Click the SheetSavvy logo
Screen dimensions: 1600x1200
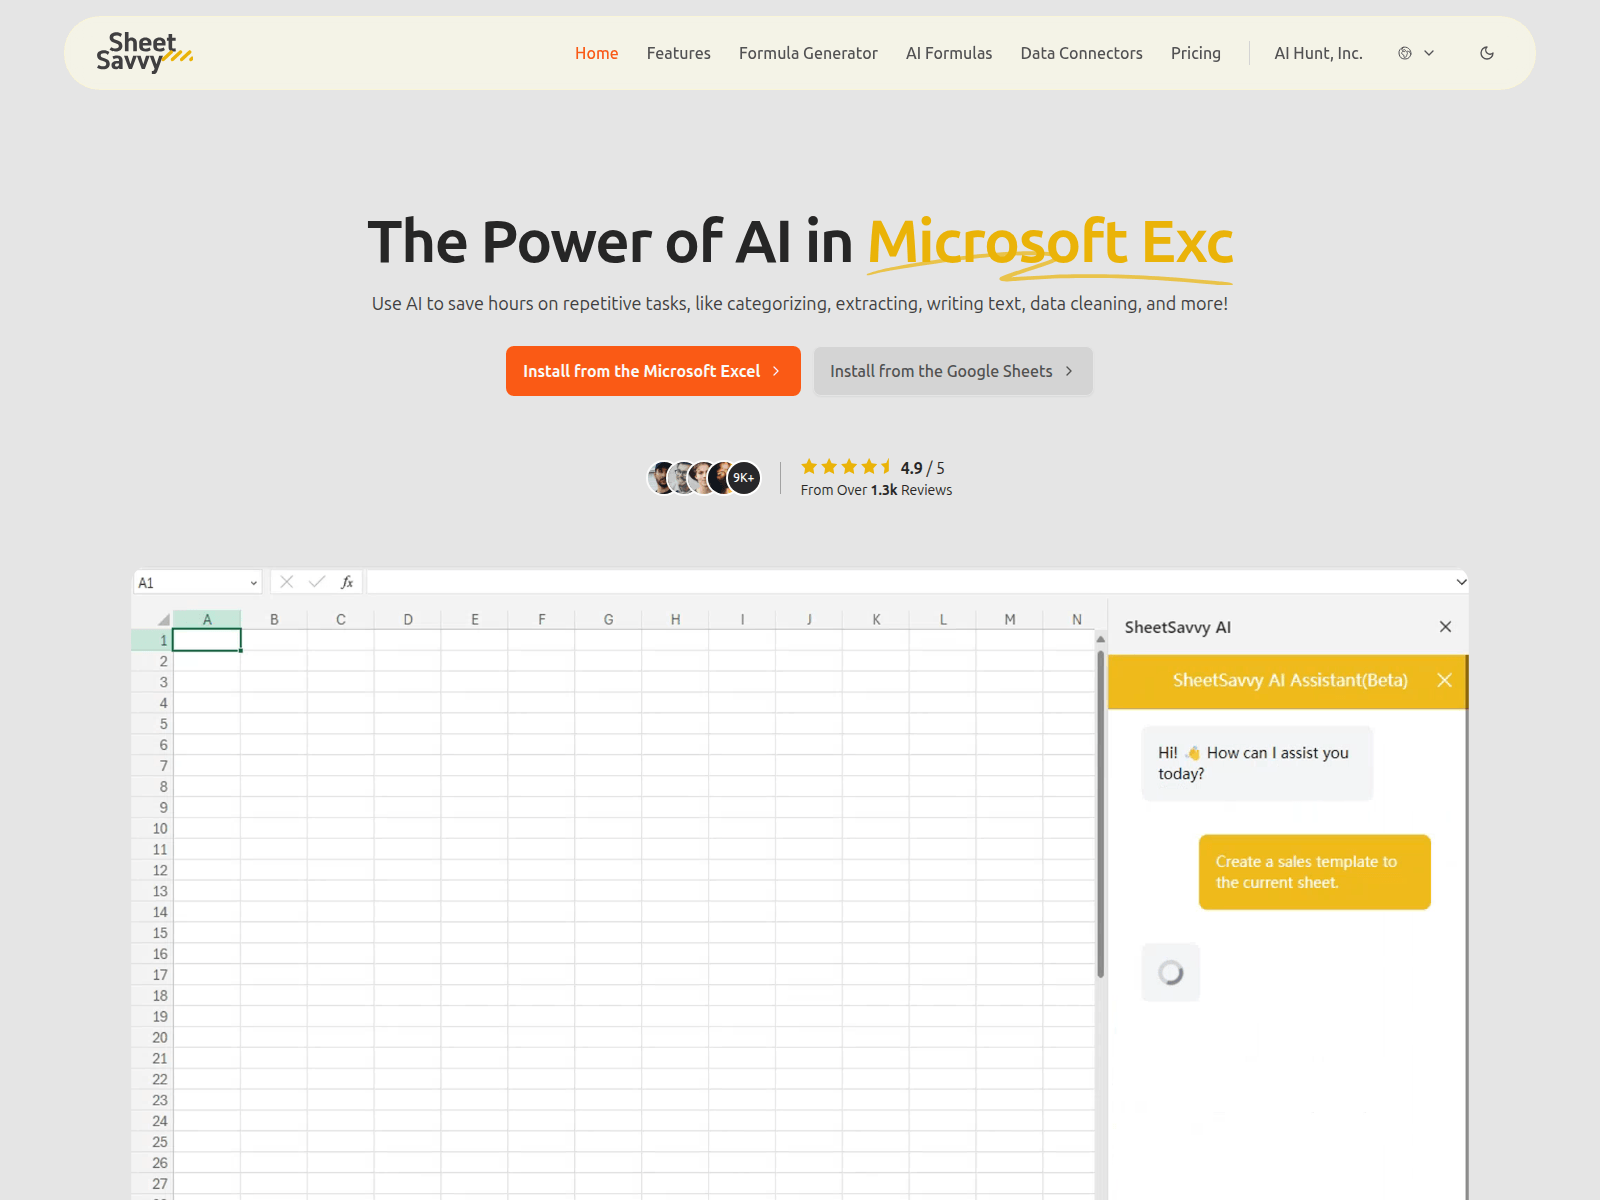(x=143, y=53)
